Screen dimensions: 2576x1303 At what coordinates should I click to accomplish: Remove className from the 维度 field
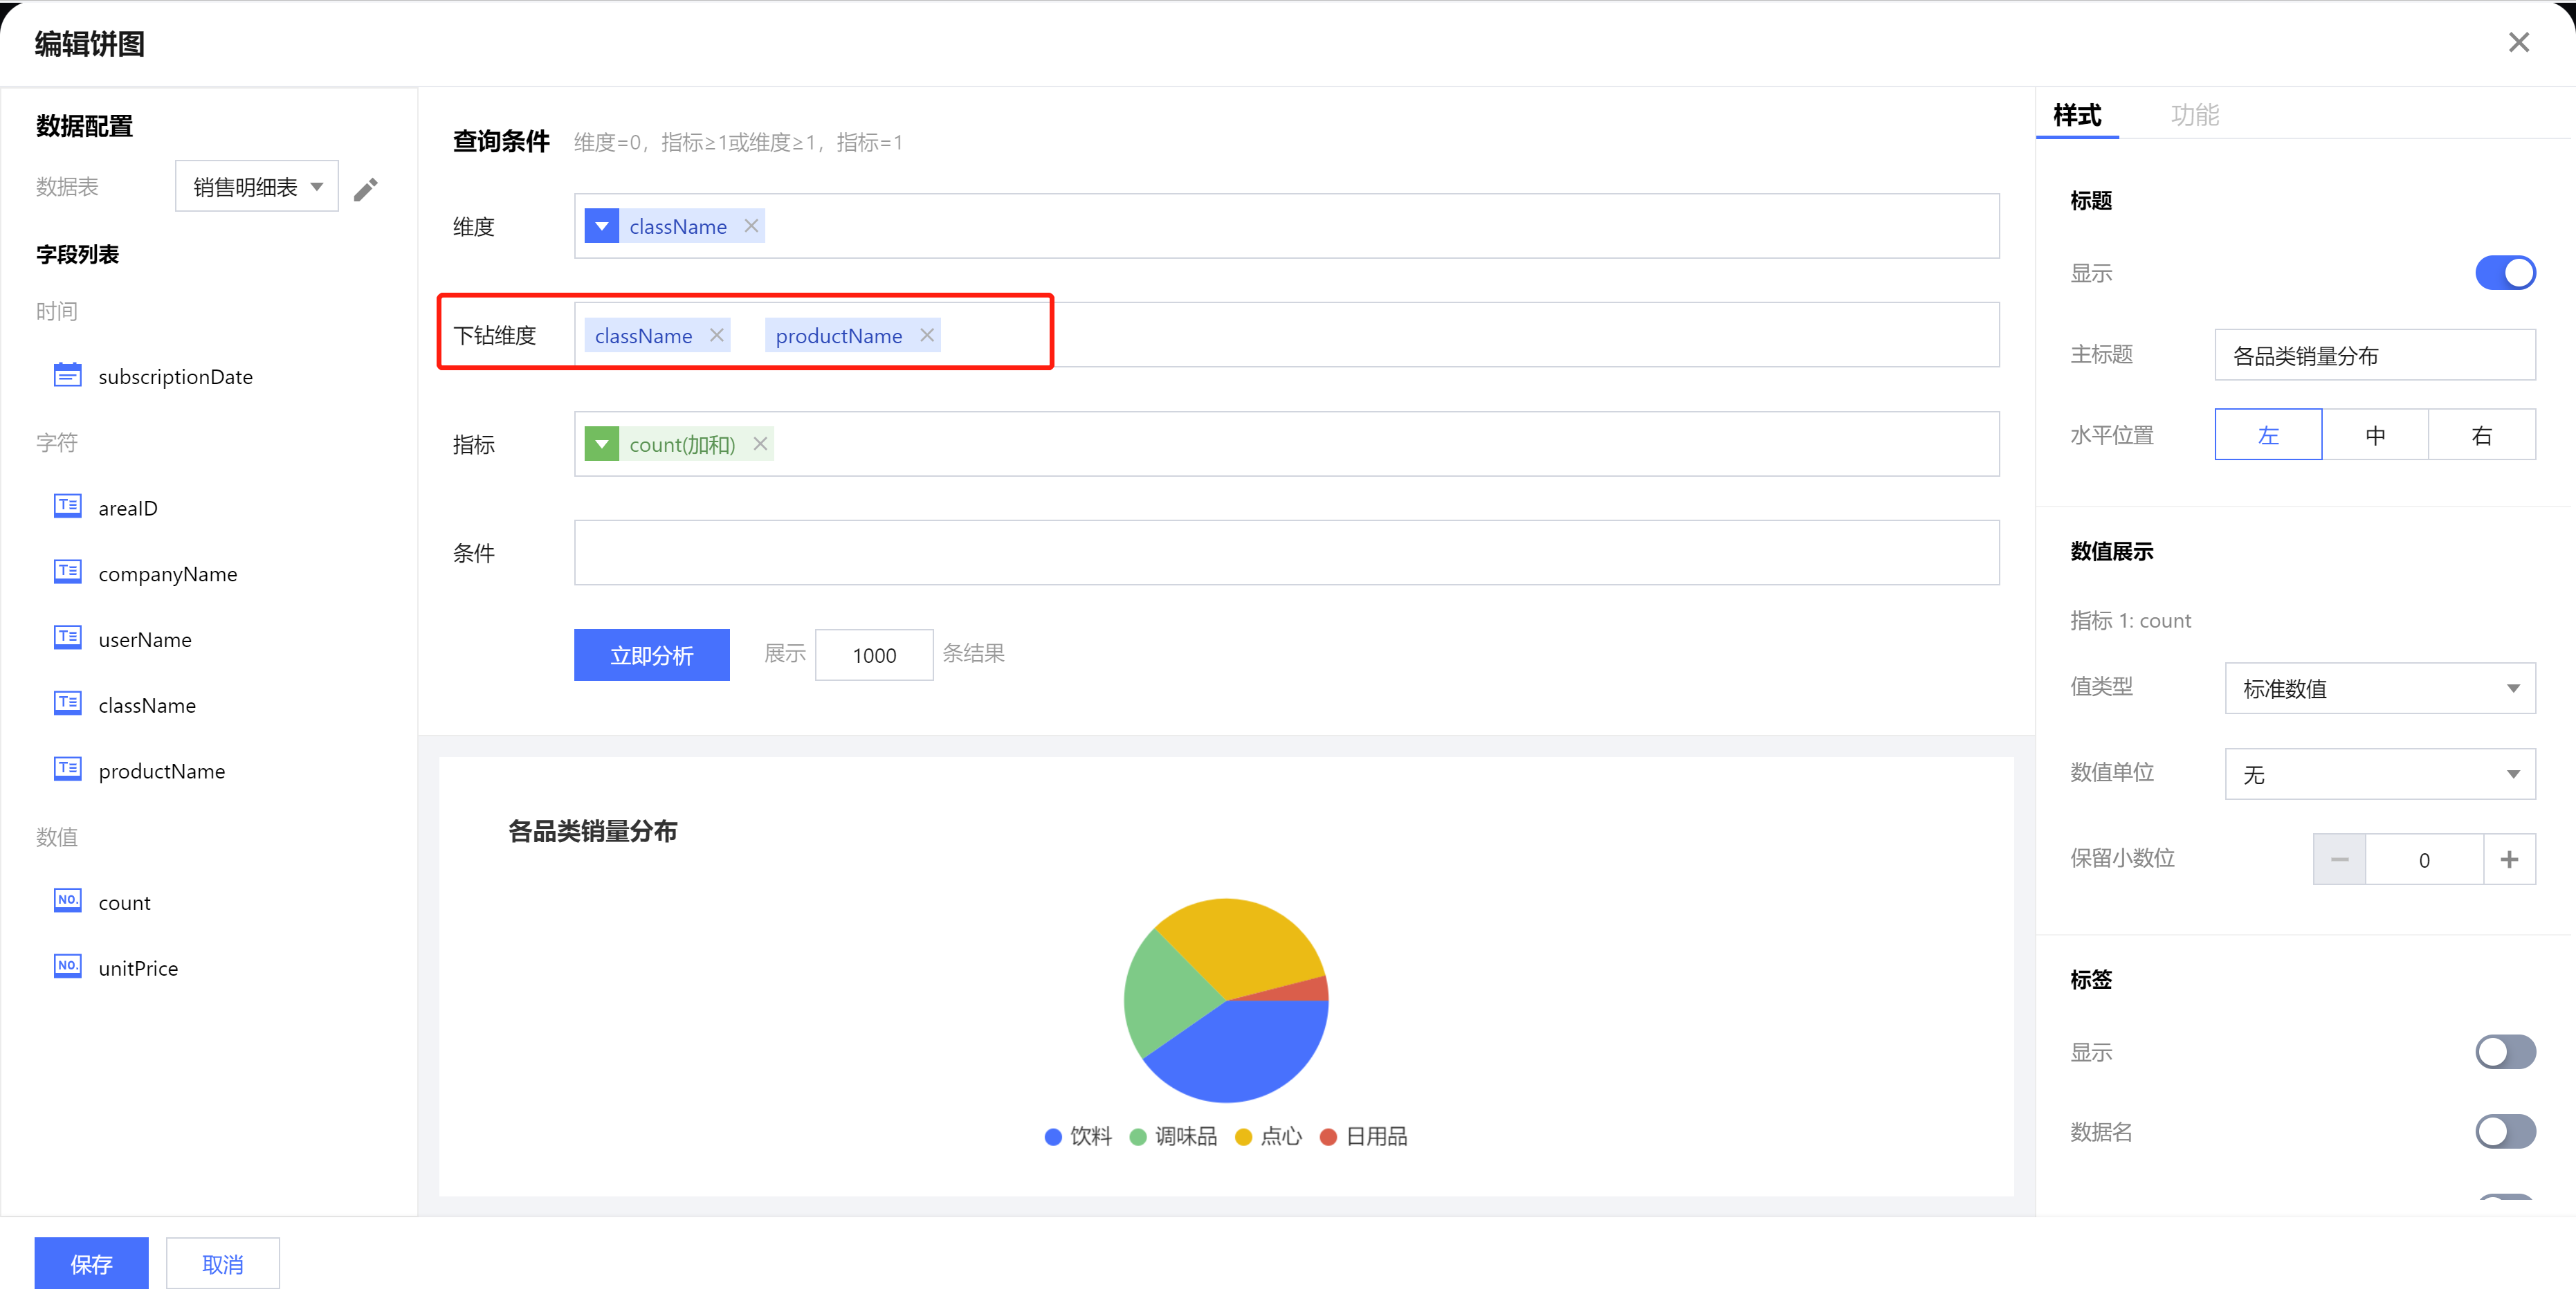point(751,226)
